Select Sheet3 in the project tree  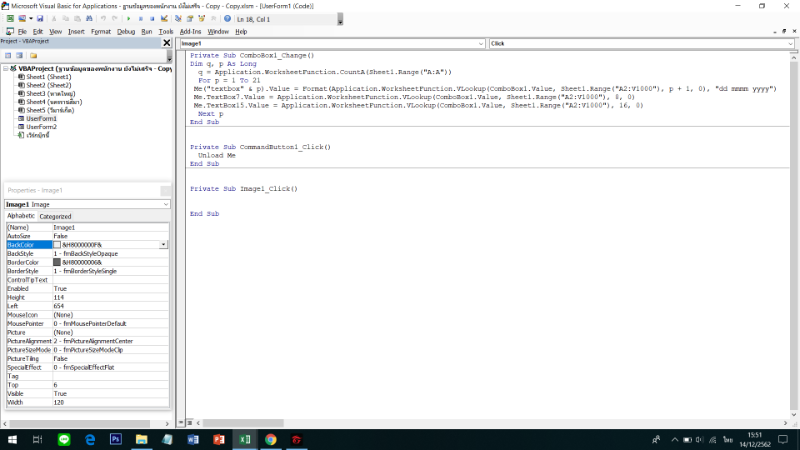(47, 93)
